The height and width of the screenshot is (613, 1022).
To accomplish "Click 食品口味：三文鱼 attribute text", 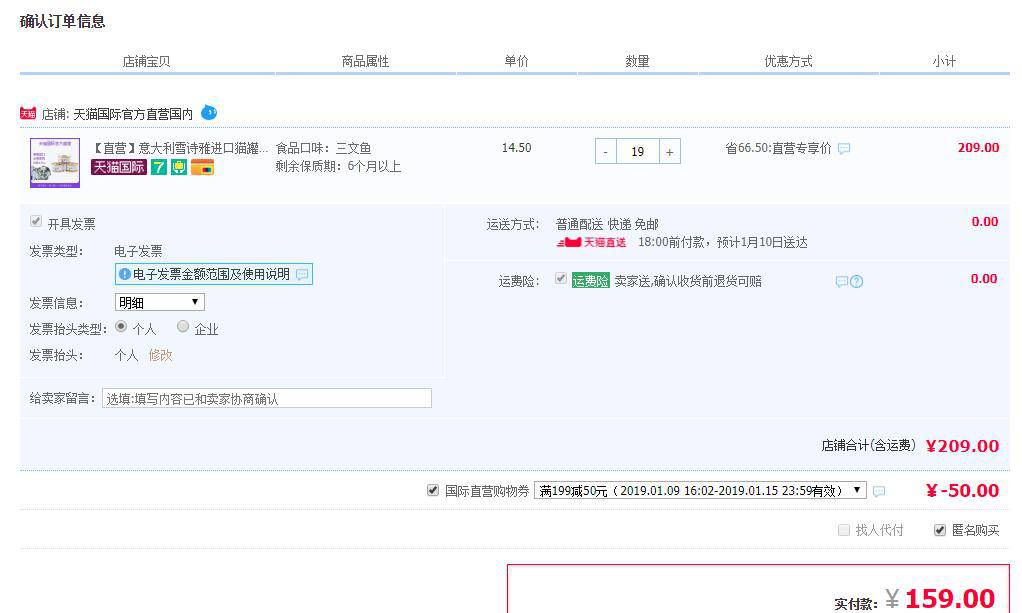I will [x=323, y=148].
